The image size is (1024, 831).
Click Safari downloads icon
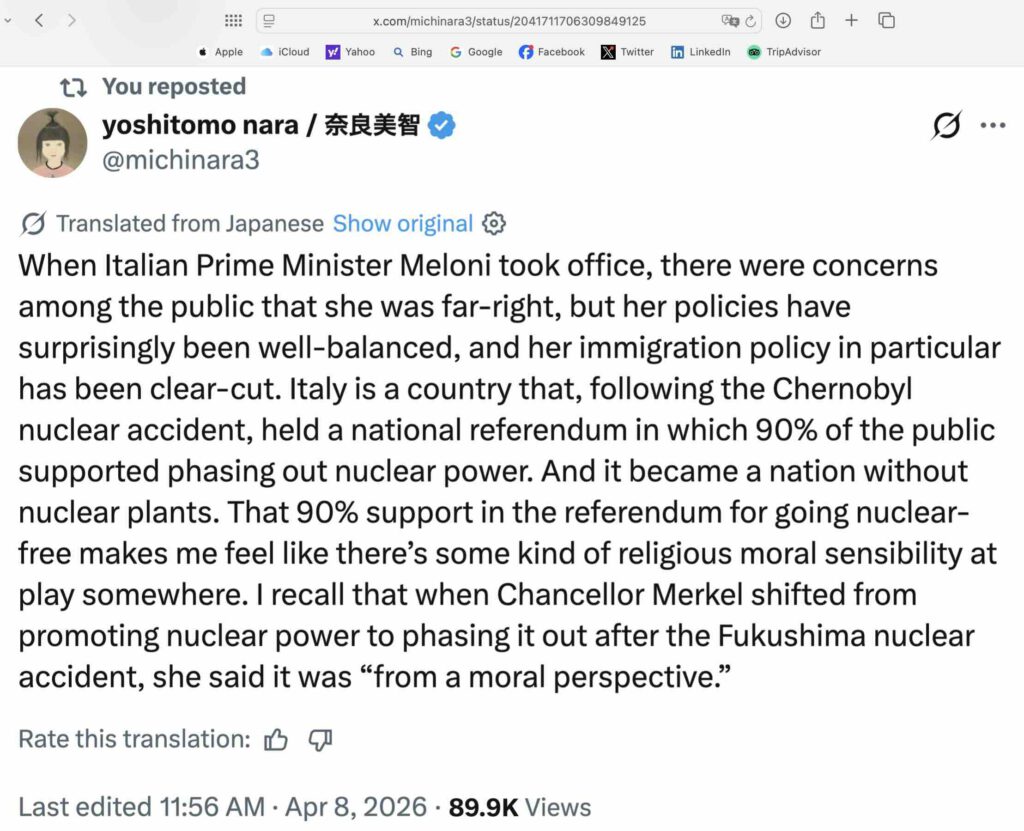click(783, 20)
